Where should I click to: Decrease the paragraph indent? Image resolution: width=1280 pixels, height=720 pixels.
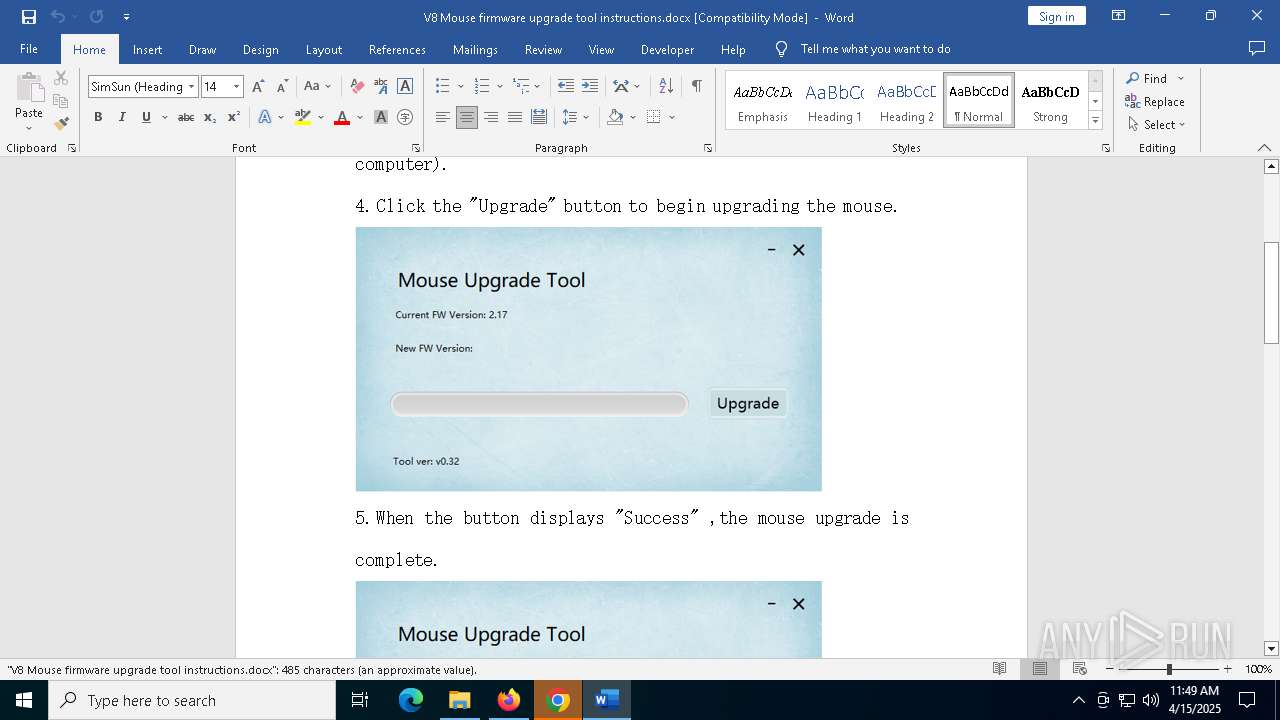(x=566, y=87)
